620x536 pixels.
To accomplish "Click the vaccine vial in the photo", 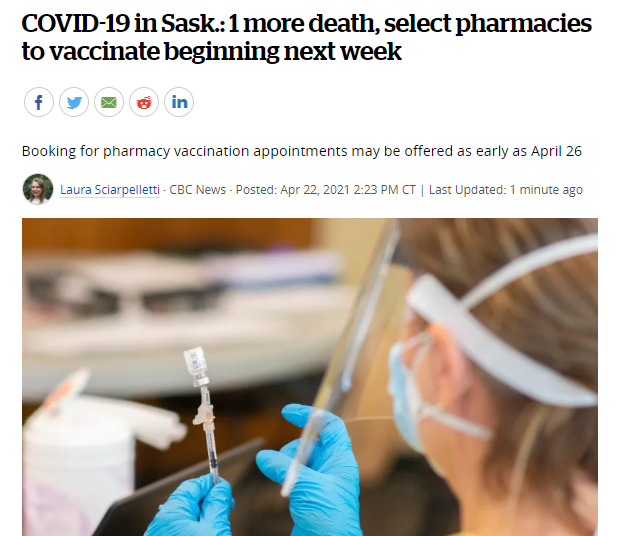I will 196,365.
